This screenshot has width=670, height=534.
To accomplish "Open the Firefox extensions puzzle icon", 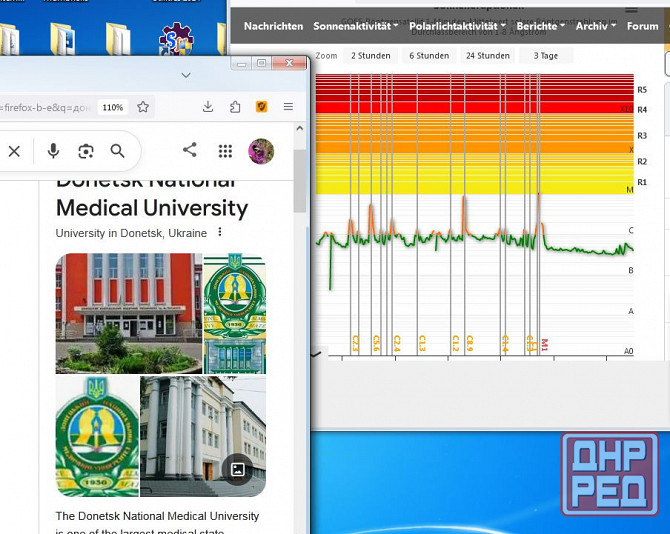I will click(235, 107).
